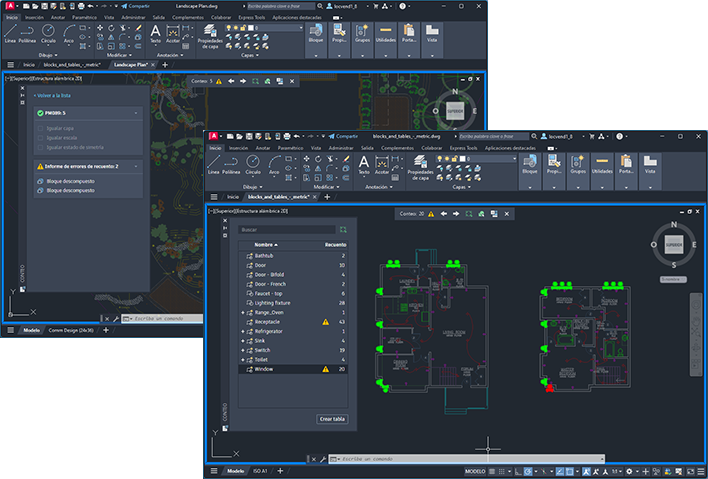Click Compartir in the front window title bar
Screen dimensions: 708x479
pyautogui.click(x=343, y=136)
